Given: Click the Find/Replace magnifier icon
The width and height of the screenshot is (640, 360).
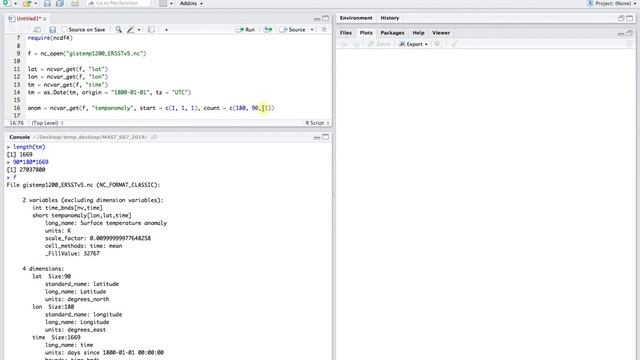Looking at the screenshot, I should tap(118, 30).
